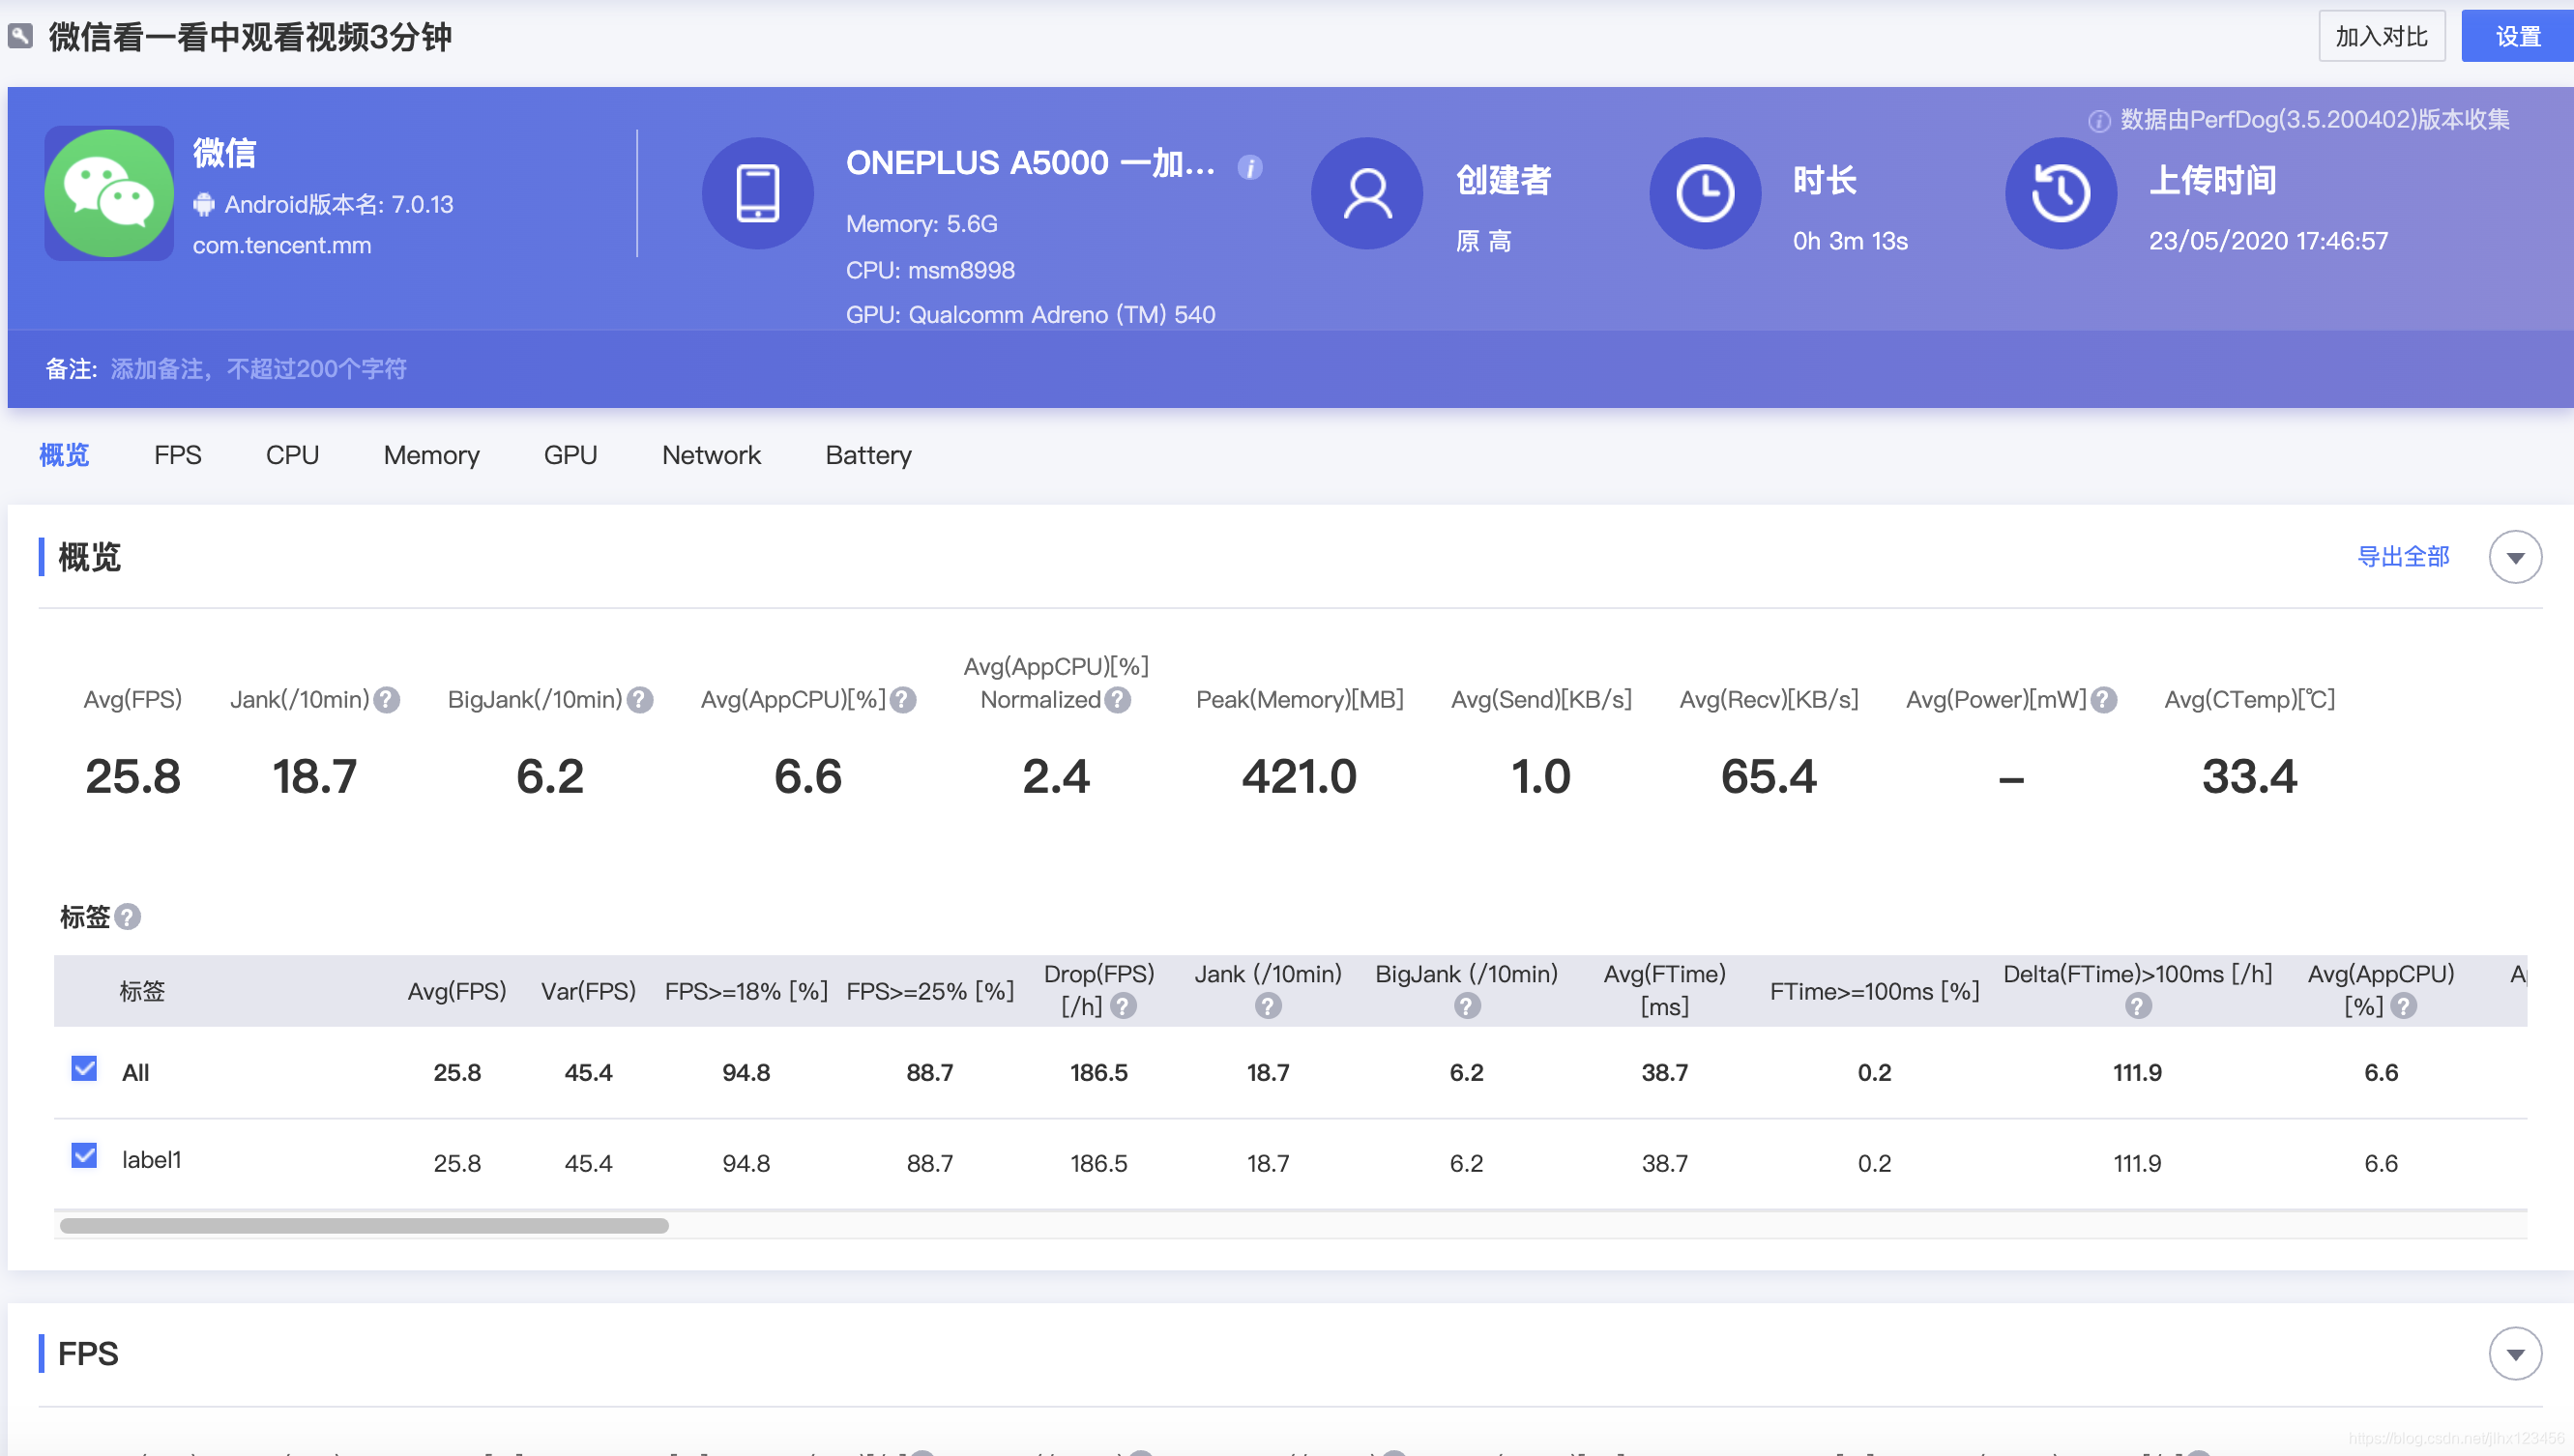Image resolution: width=2574 pixels, height=1456 pixels.
Task: Click help icon under Delta(FTime)>100ms column
Action: click(x=2138, y=1006)
